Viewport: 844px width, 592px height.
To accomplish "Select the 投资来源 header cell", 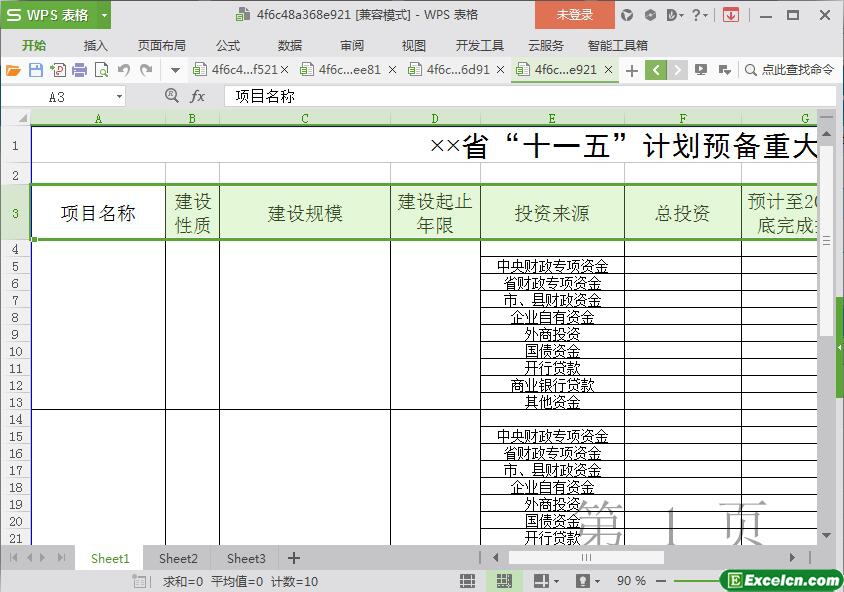I will point(552,213).
